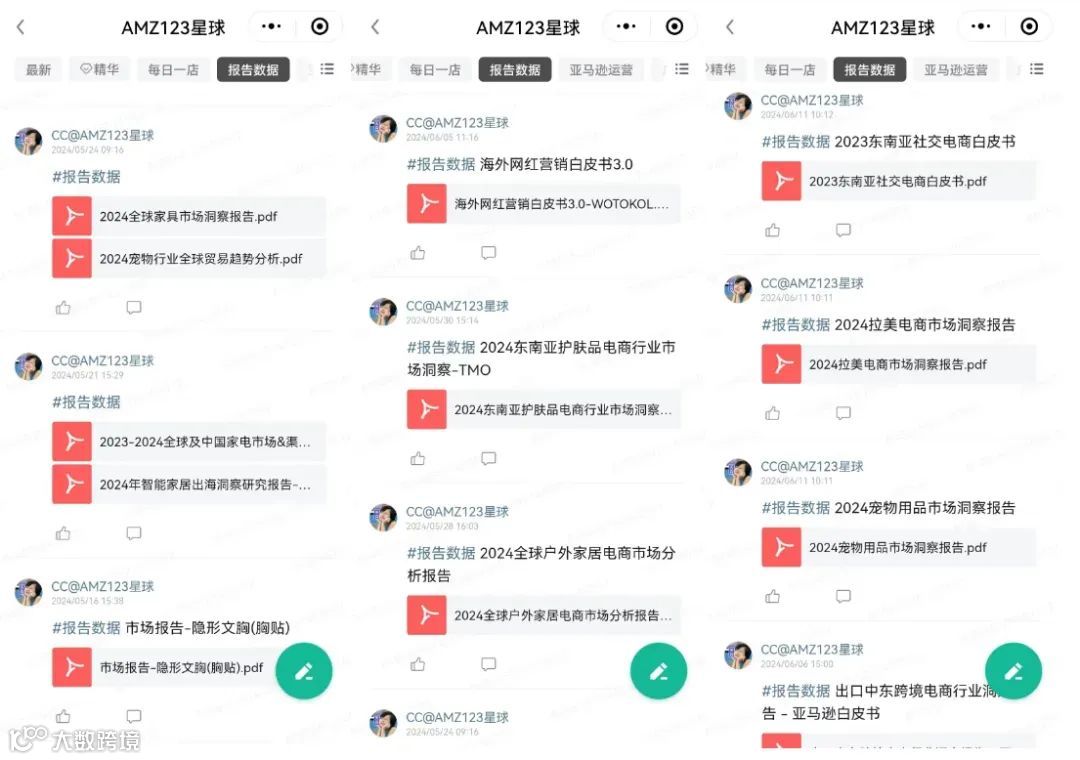Screen dimensions: 1080x760
Task: Tap the back arrow in the left panel
Action: [x=21, y=27]
